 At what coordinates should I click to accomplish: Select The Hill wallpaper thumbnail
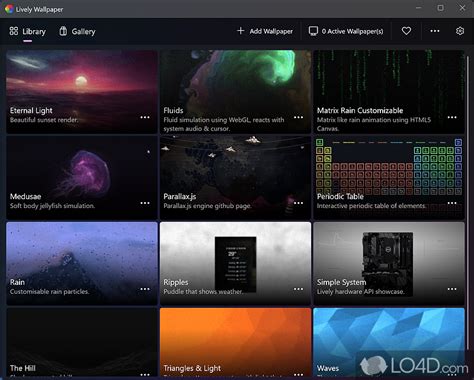[x=82, y=342]
